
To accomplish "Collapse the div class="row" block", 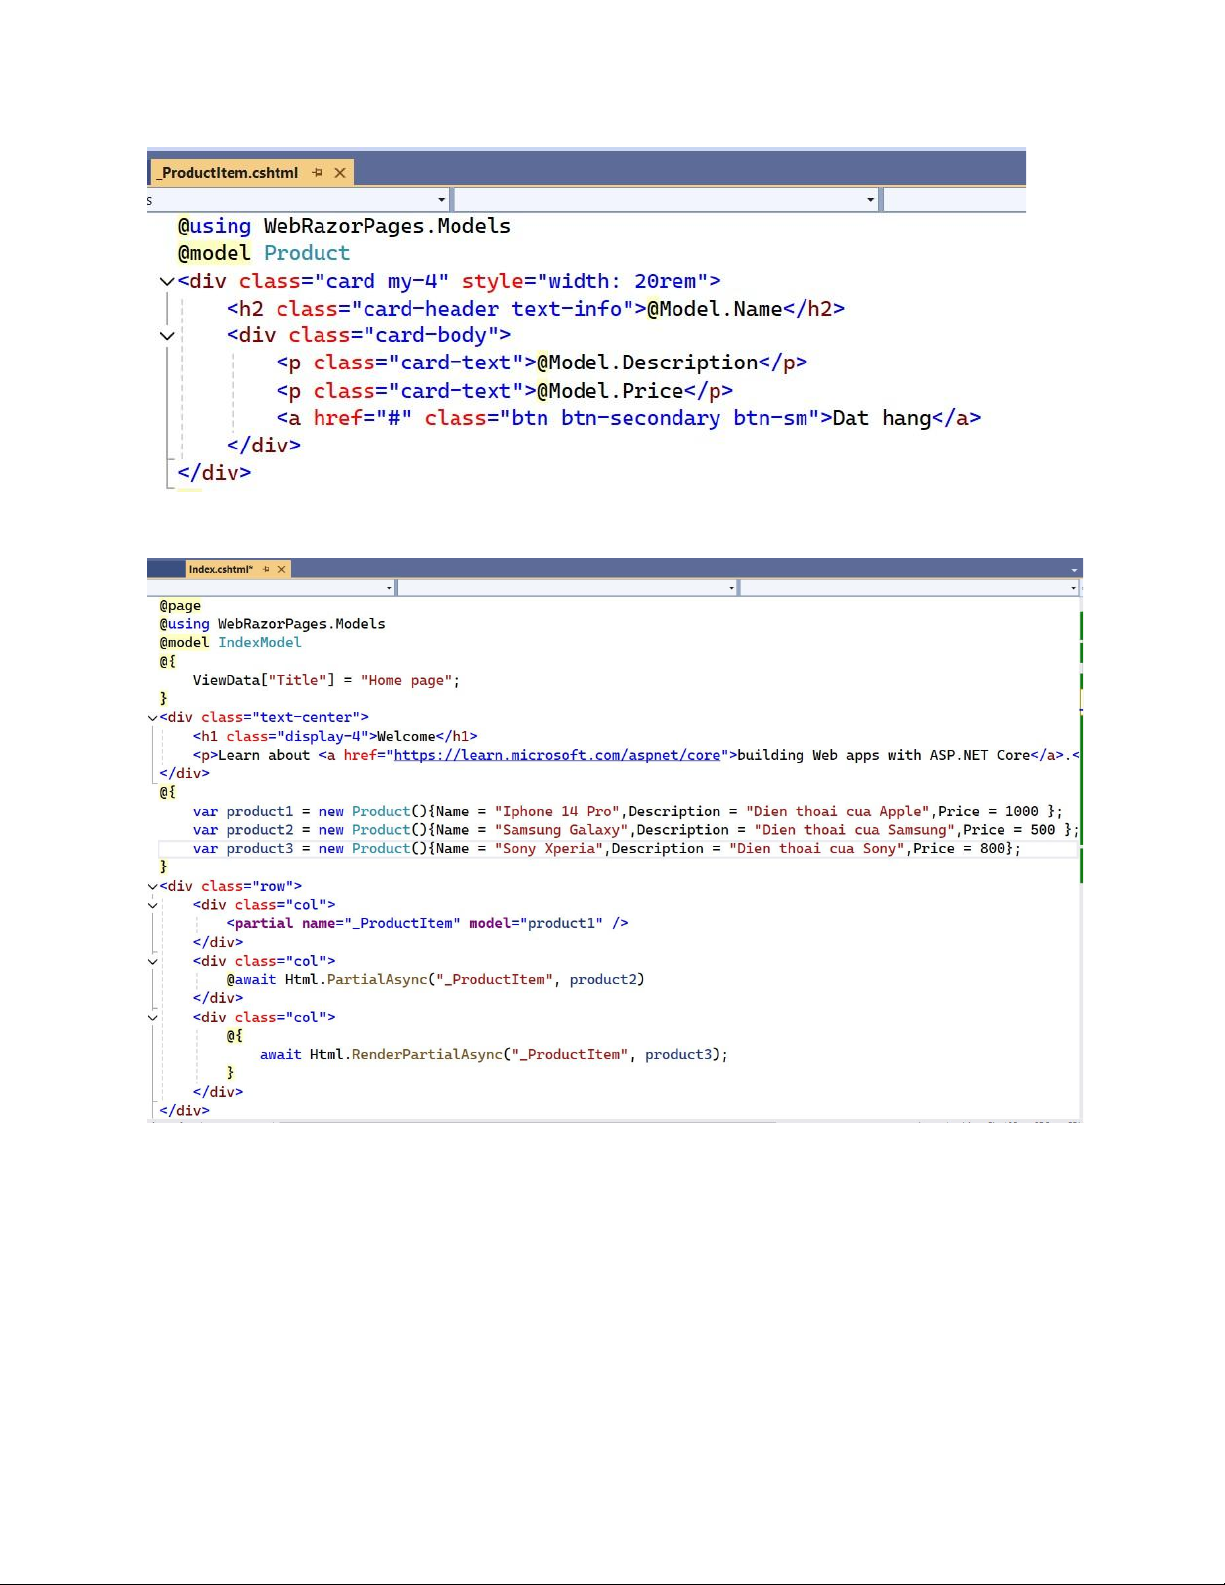I will point(153,887).
